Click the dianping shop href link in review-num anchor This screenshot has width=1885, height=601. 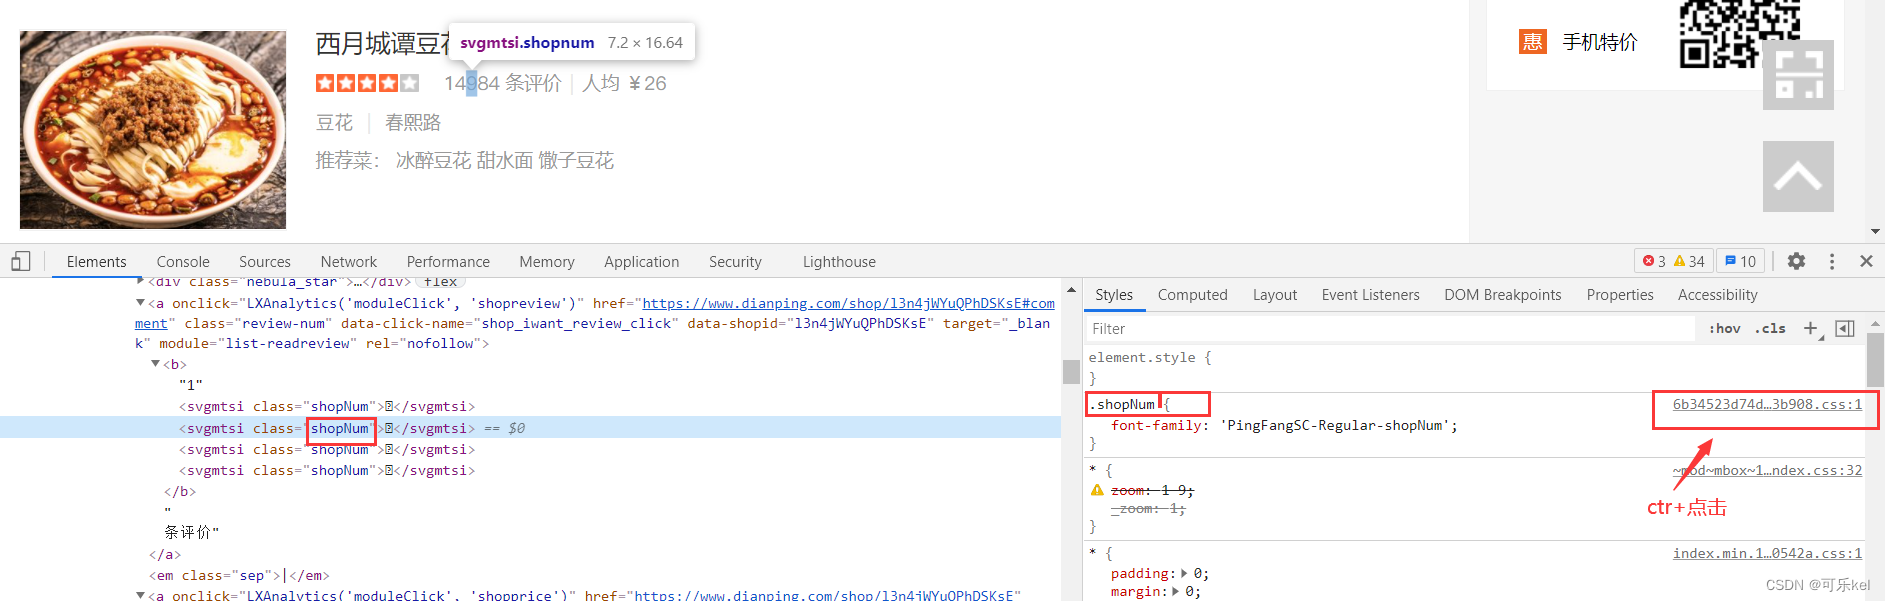(848, 303)
